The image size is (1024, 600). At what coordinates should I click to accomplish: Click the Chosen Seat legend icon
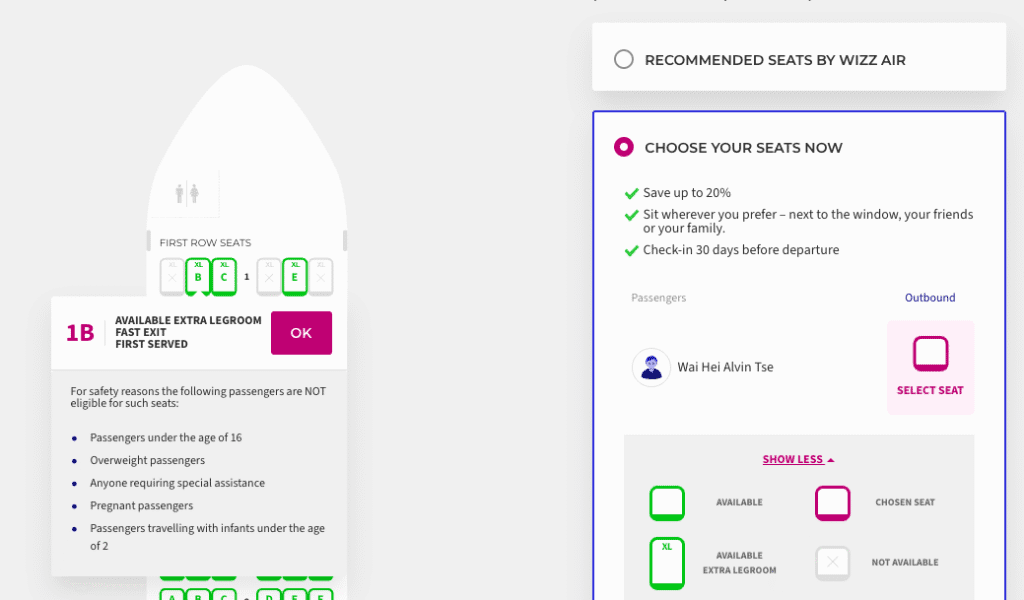(x=832, y=503)
